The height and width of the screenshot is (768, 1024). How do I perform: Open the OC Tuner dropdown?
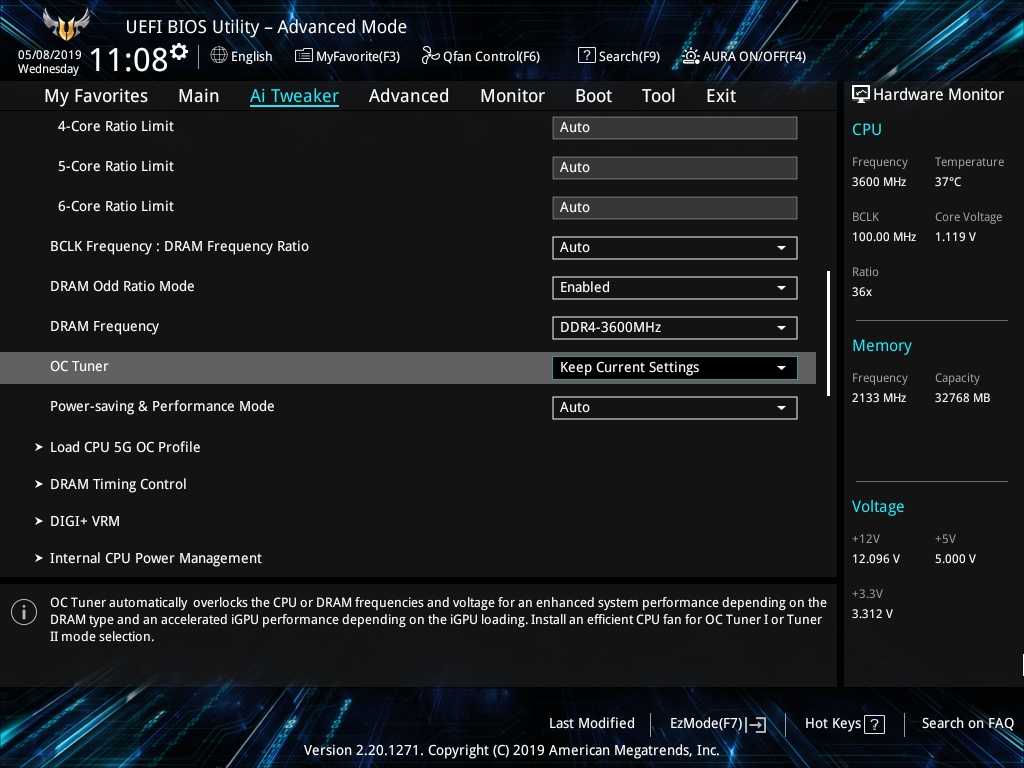(674, 367)
